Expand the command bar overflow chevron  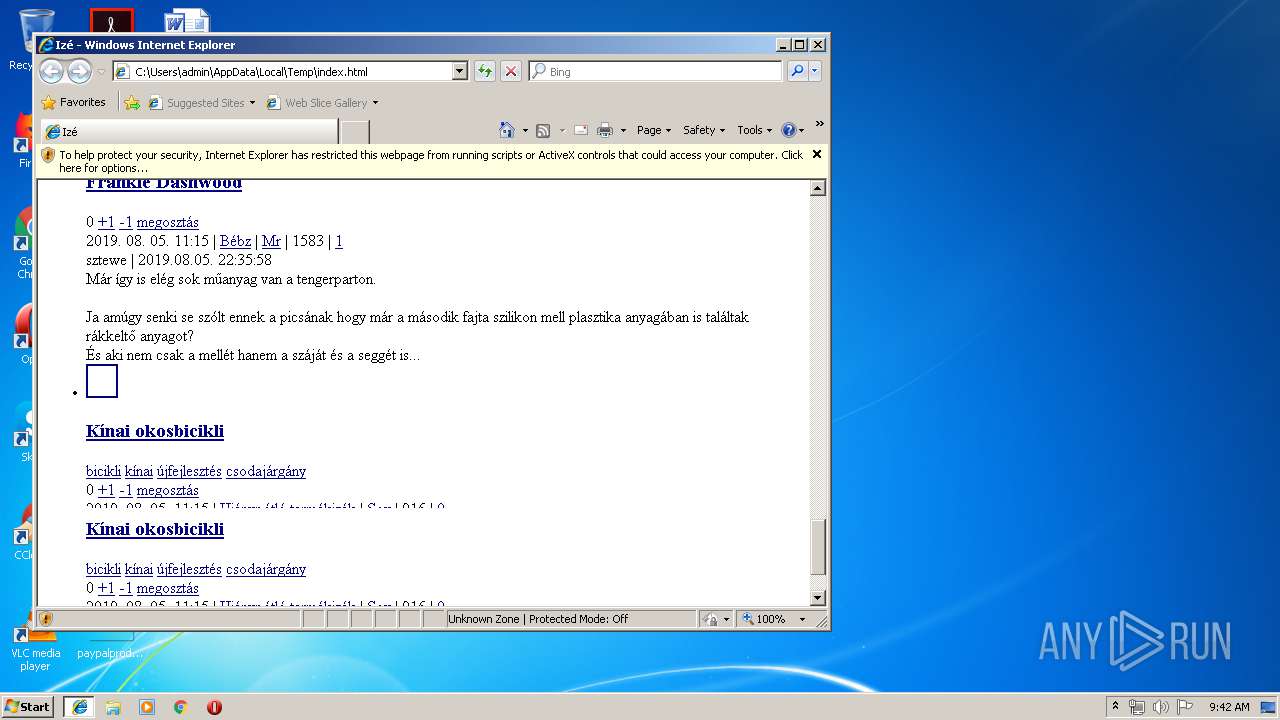819,124
